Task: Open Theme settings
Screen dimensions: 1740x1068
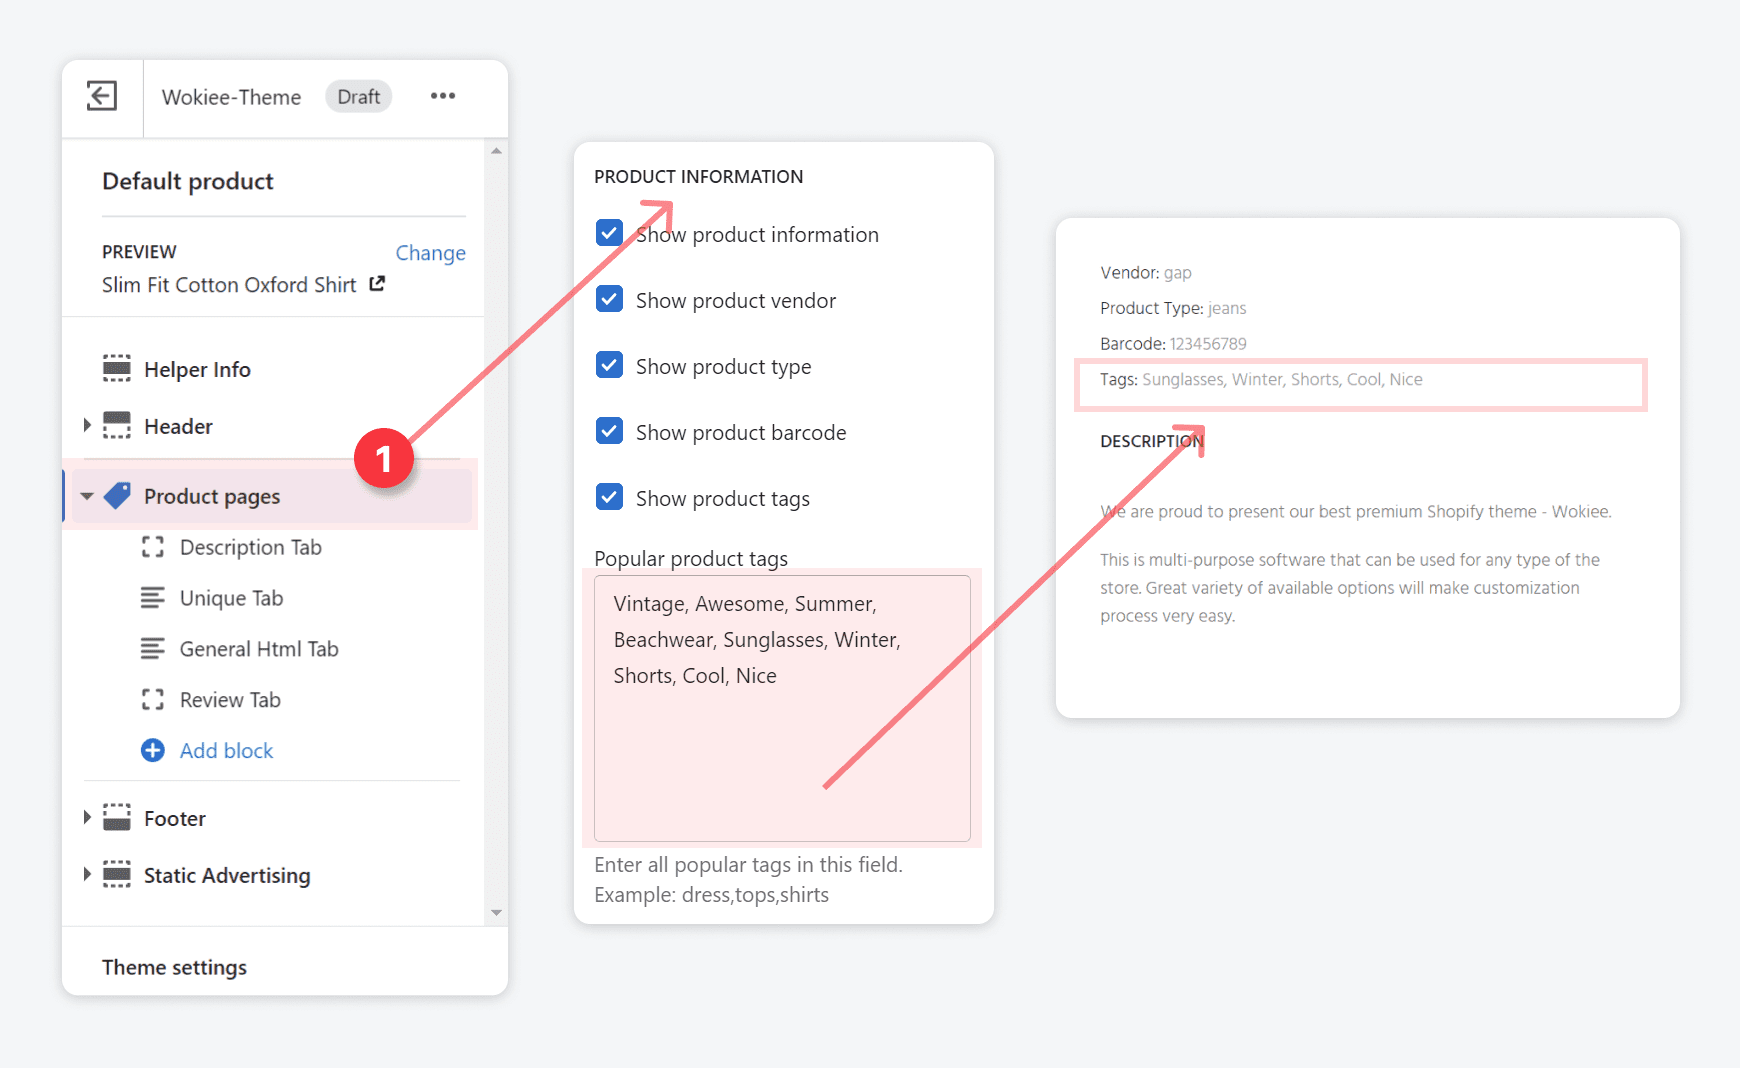Action: 174,967
